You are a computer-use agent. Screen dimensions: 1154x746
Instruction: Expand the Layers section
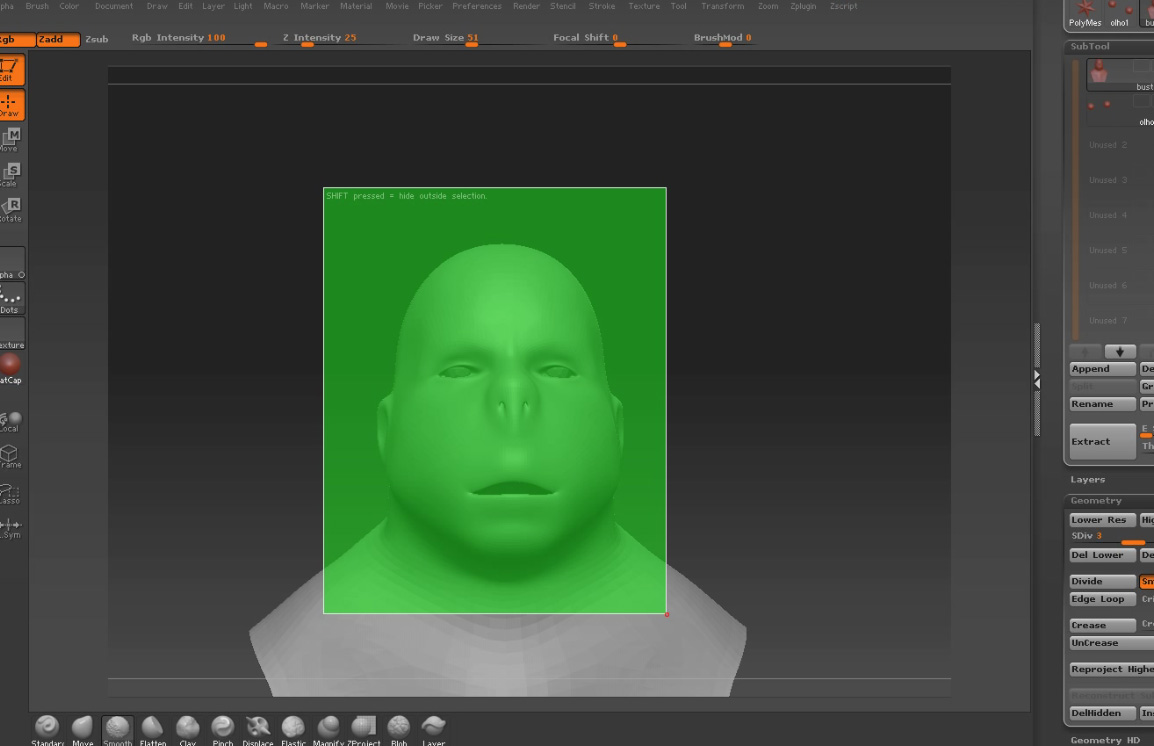coord(1088,480)
